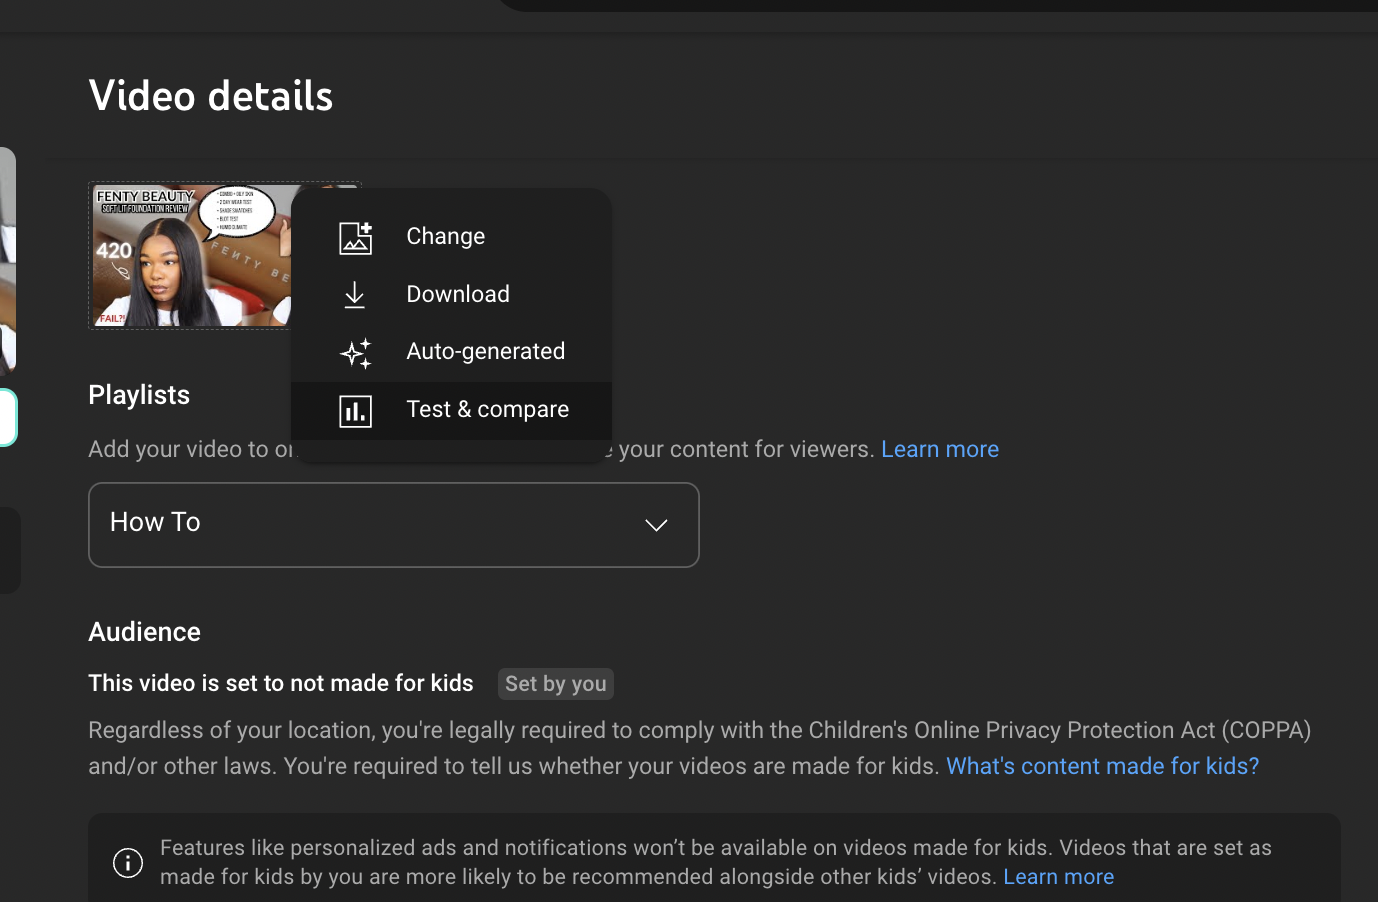Click the Video details heading
Viewport: 1378px width, 902px height.
coord(211,96)
